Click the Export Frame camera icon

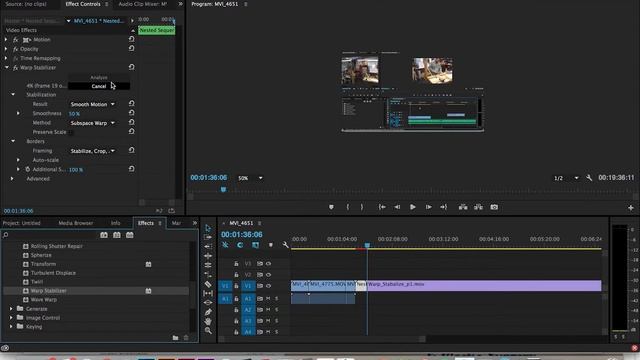[x=494, y=207]
